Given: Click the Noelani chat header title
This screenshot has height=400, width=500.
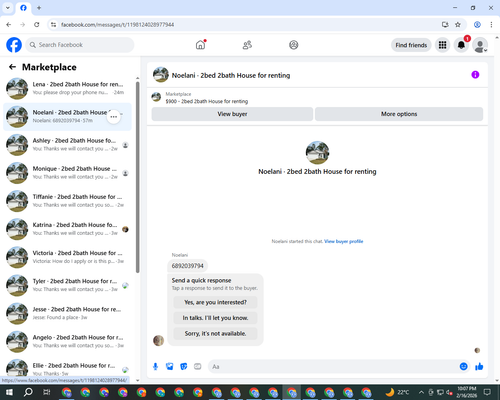Looking at the screenshot, I should click(231, 75).
